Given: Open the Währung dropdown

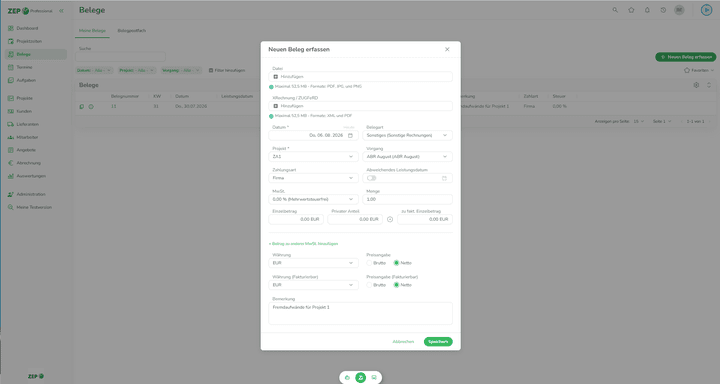Looking at the screenshot, I should [x=313, y=263].
